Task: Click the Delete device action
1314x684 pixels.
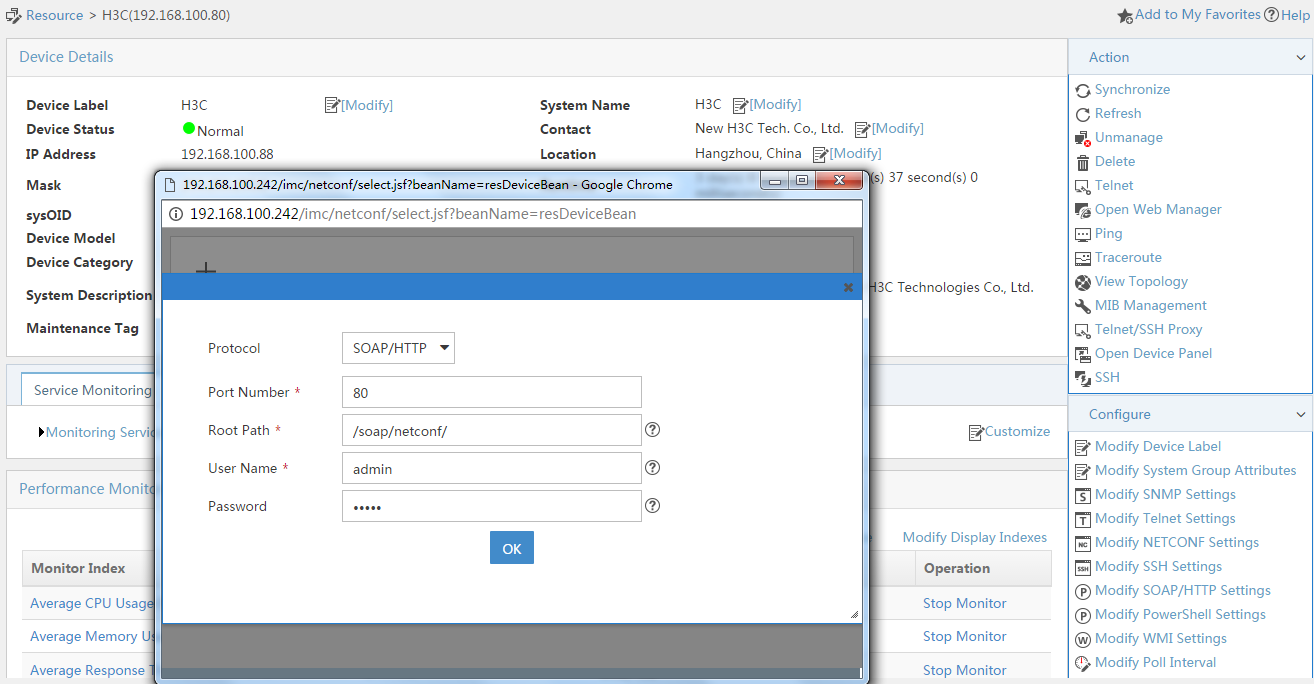Action: [1115, 161]
